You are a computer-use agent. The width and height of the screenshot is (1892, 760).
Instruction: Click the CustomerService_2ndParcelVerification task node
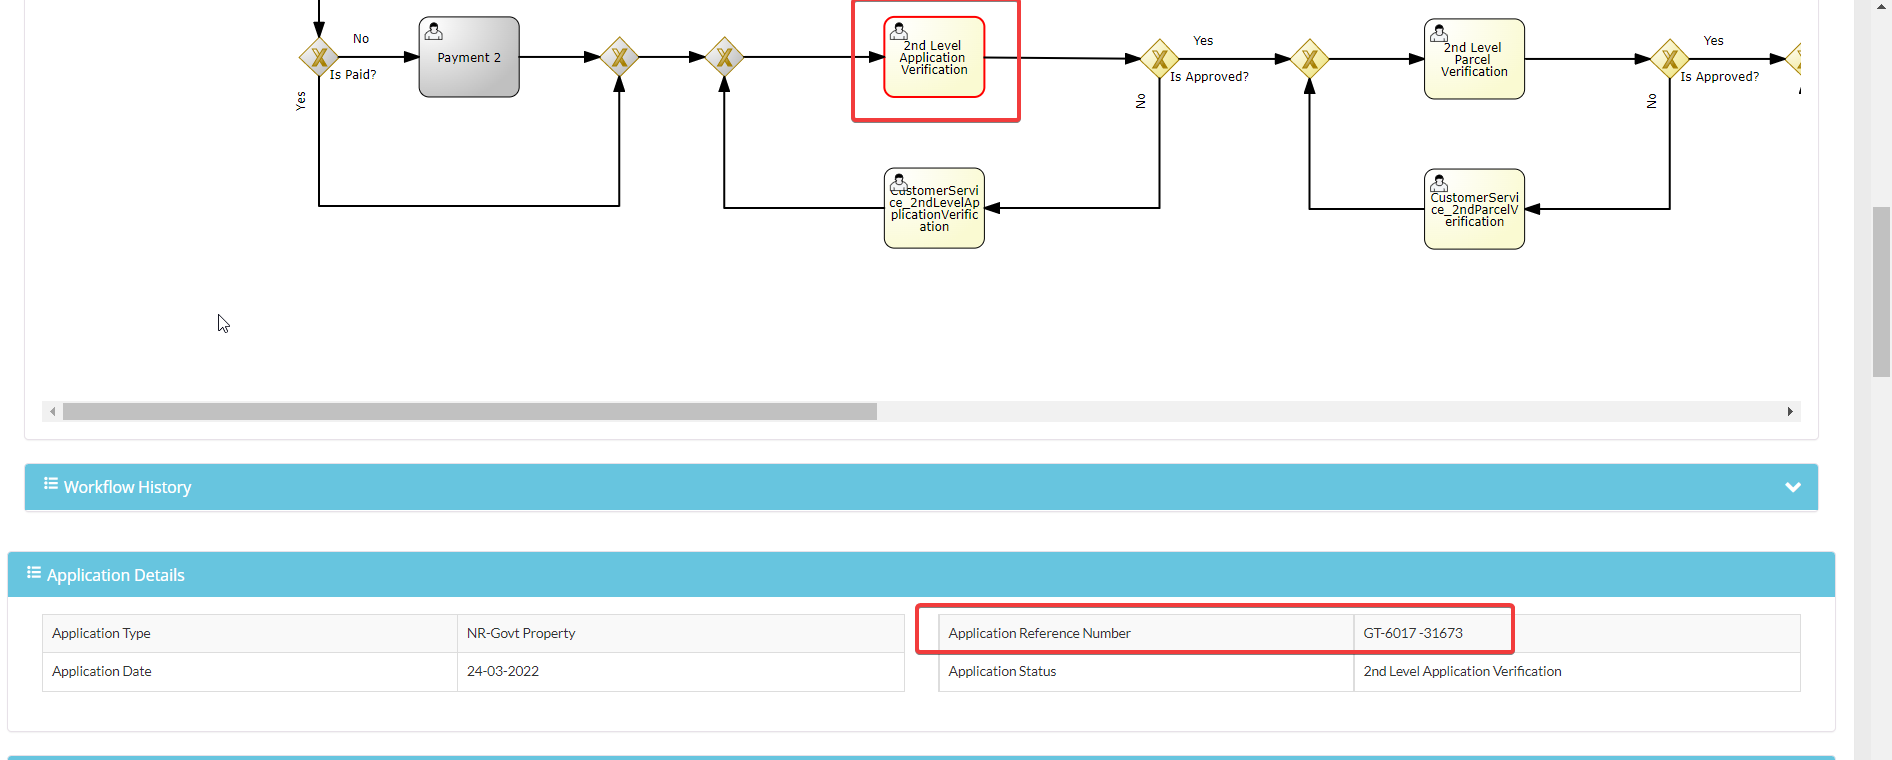(x=1474, y=209)
